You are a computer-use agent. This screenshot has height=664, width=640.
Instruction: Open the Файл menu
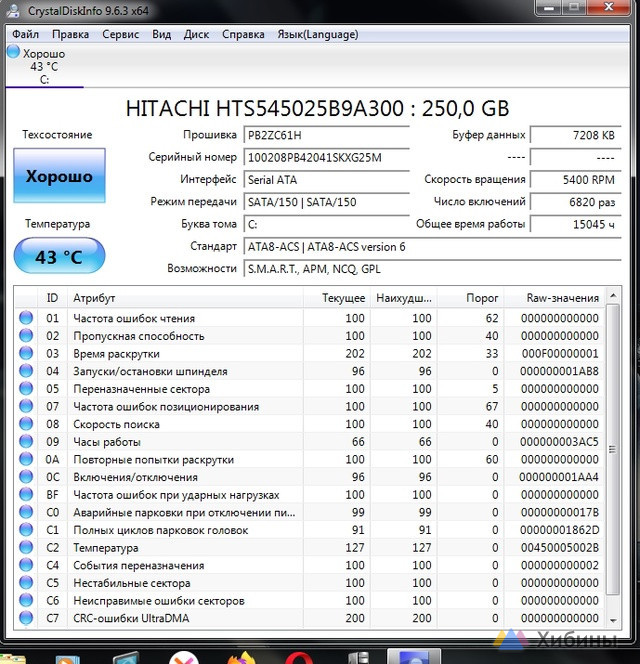pos(25,34)
